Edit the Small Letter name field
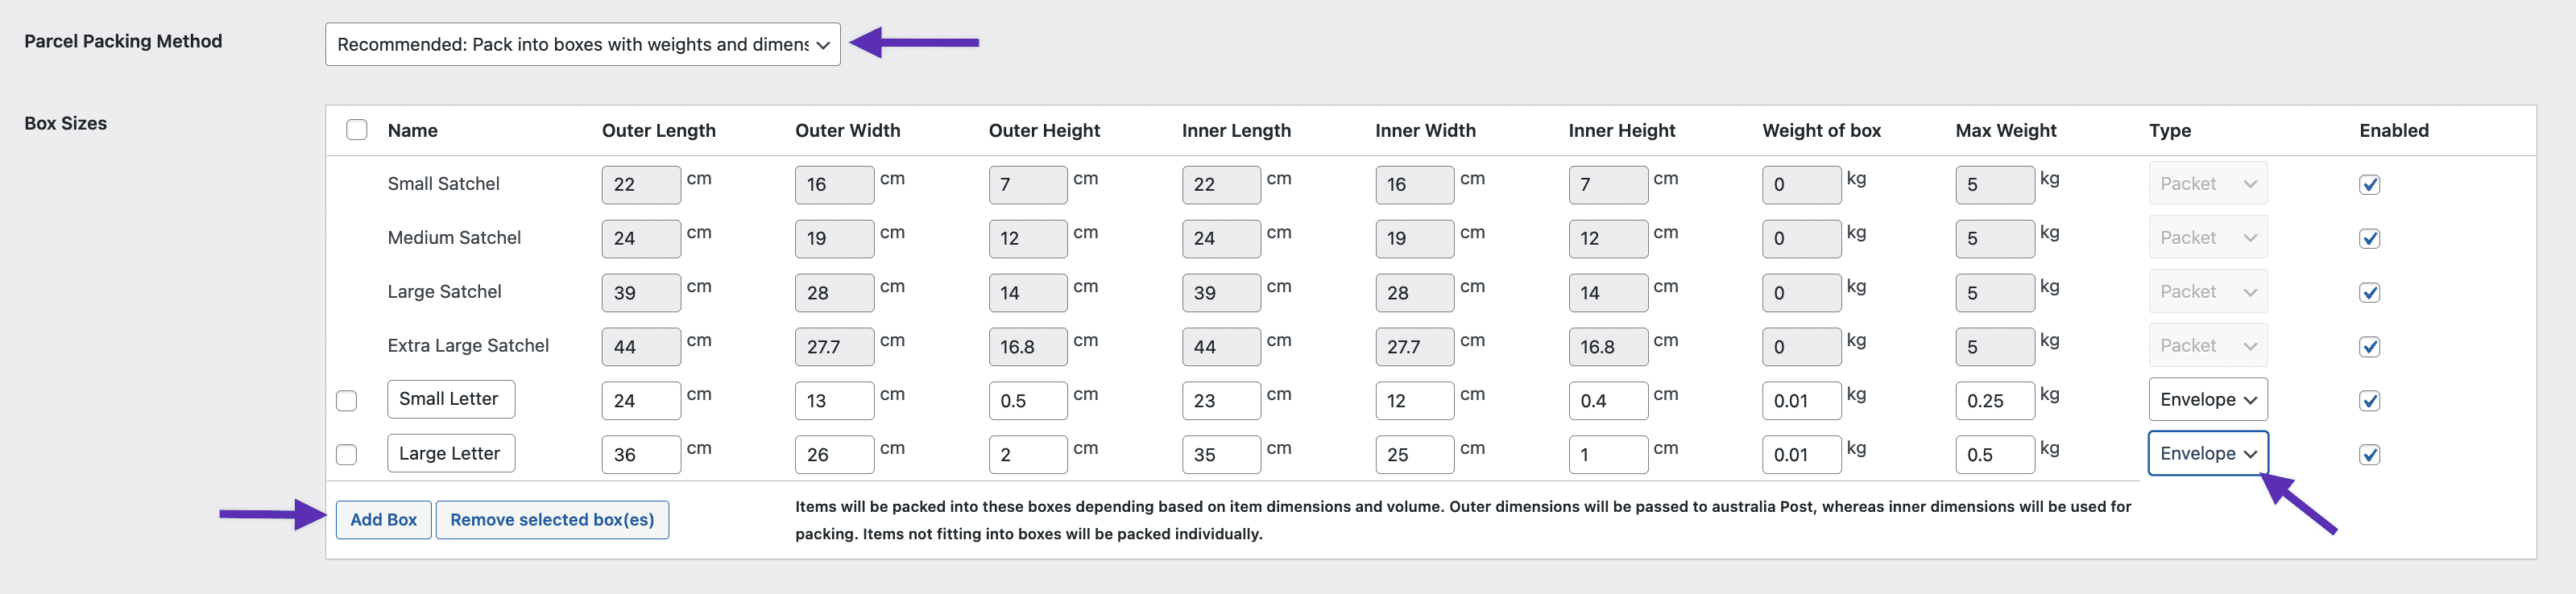The height and width of the screenshot is (594, 2576). point(450,398)
